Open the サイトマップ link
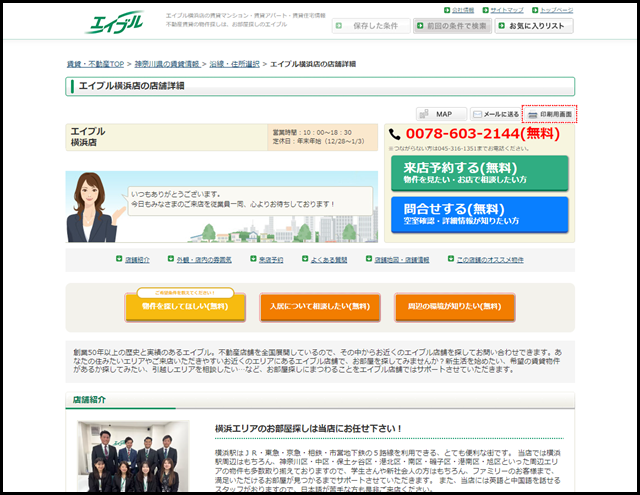The height and width of the screenshot is (495, 640). coord(507,10)
